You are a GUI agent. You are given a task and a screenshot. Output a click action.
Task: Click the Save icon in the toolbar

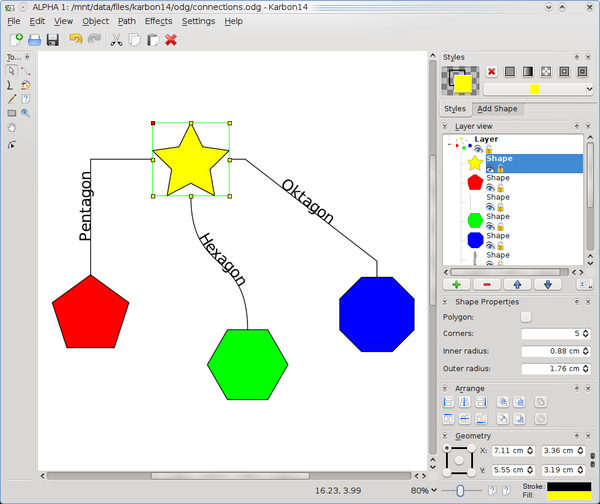tap(52, 40)
